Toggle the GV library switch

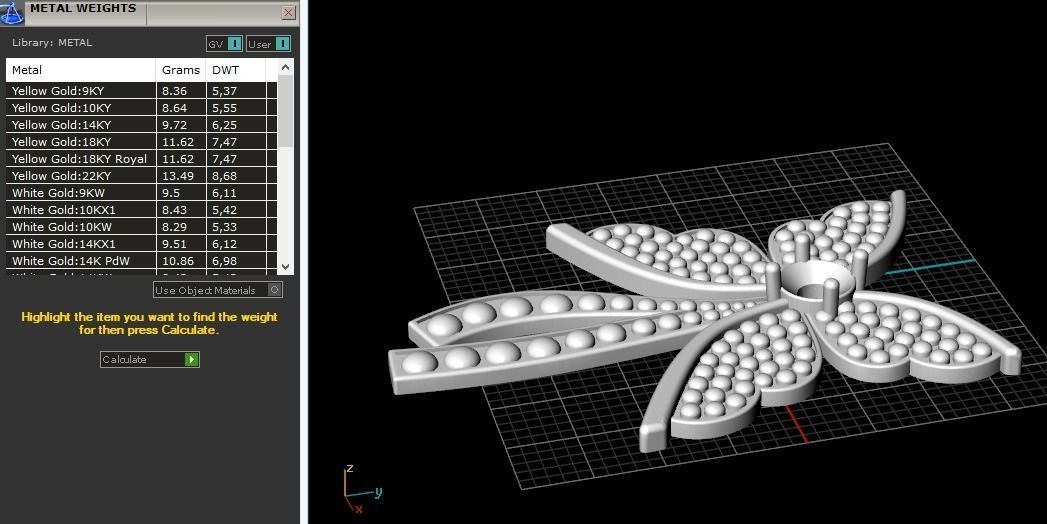(x=224, y=44)
